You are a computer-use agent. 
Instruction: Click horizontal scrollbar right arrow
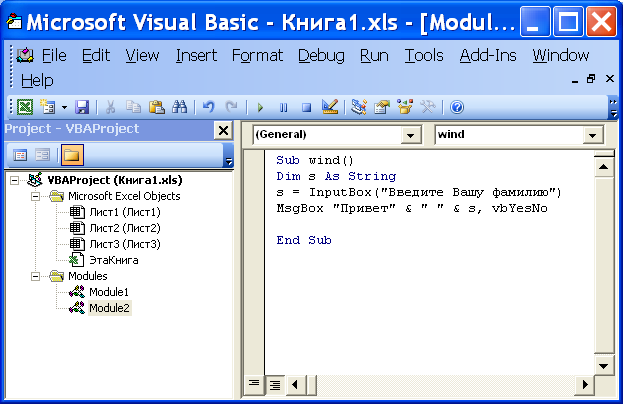pyautogui.click(x=585, y=384)
